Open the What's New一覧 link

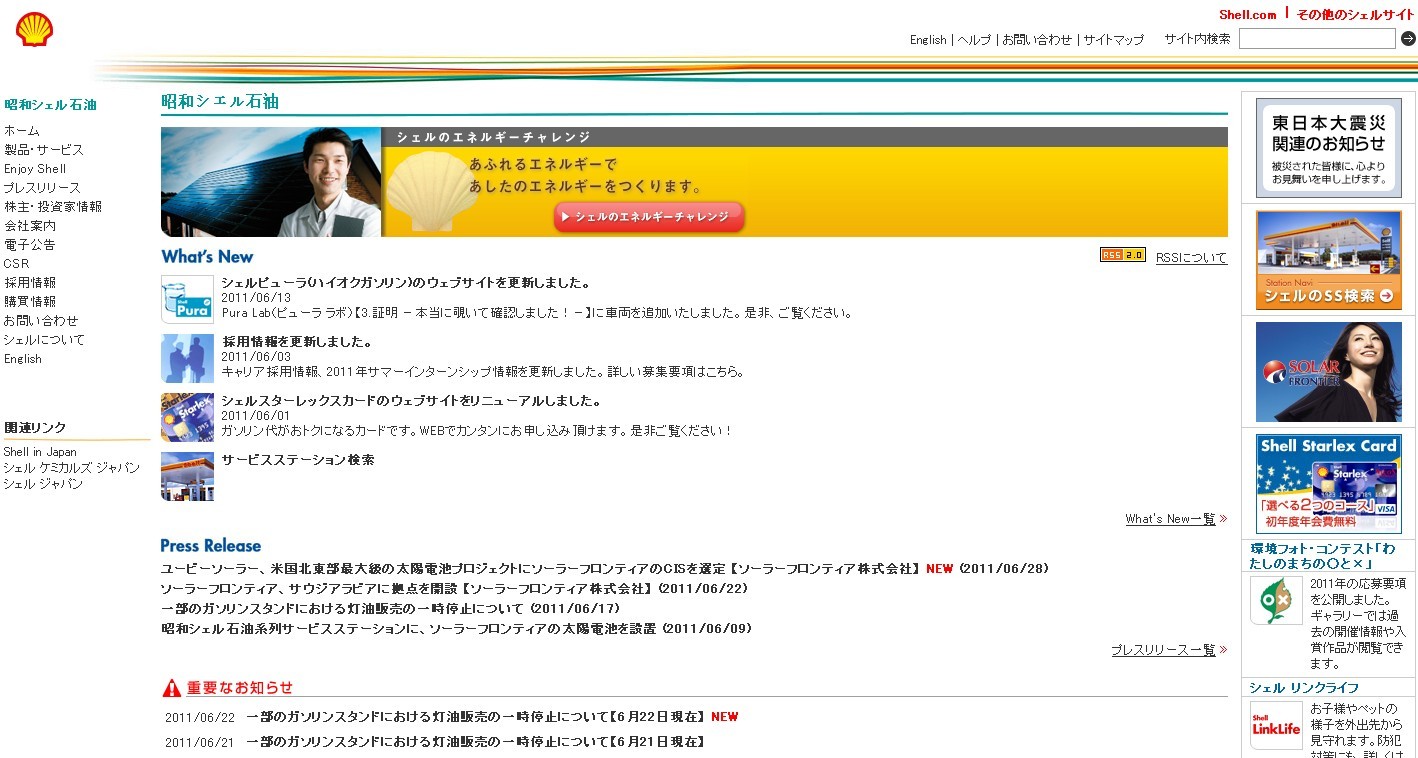pyautogui.click(x=1170, y=519)
